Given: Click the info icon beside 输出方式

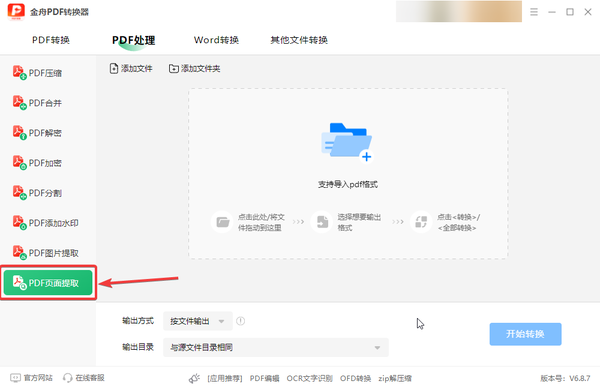Looking at the screenshot, I should tap(240, 321).
